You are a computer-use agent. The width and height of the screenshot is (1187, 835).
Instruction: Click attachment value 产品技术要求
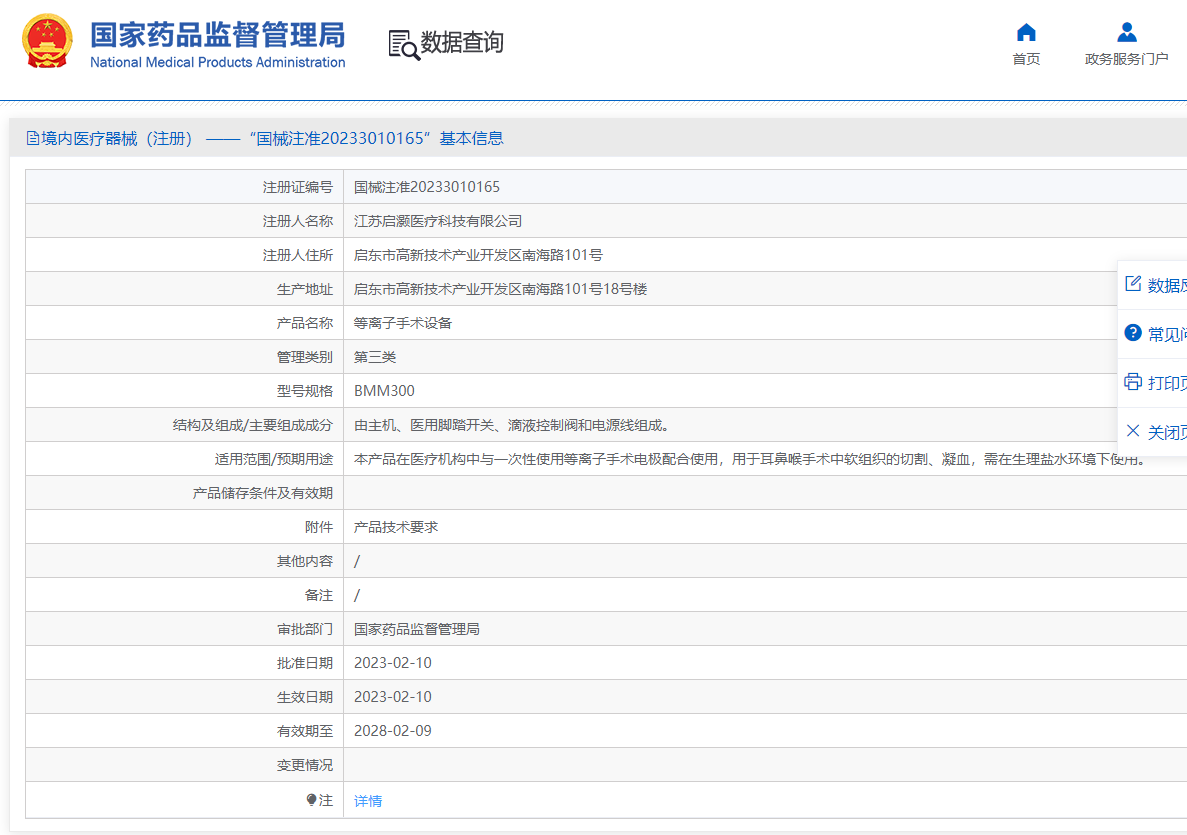(396, 528)
